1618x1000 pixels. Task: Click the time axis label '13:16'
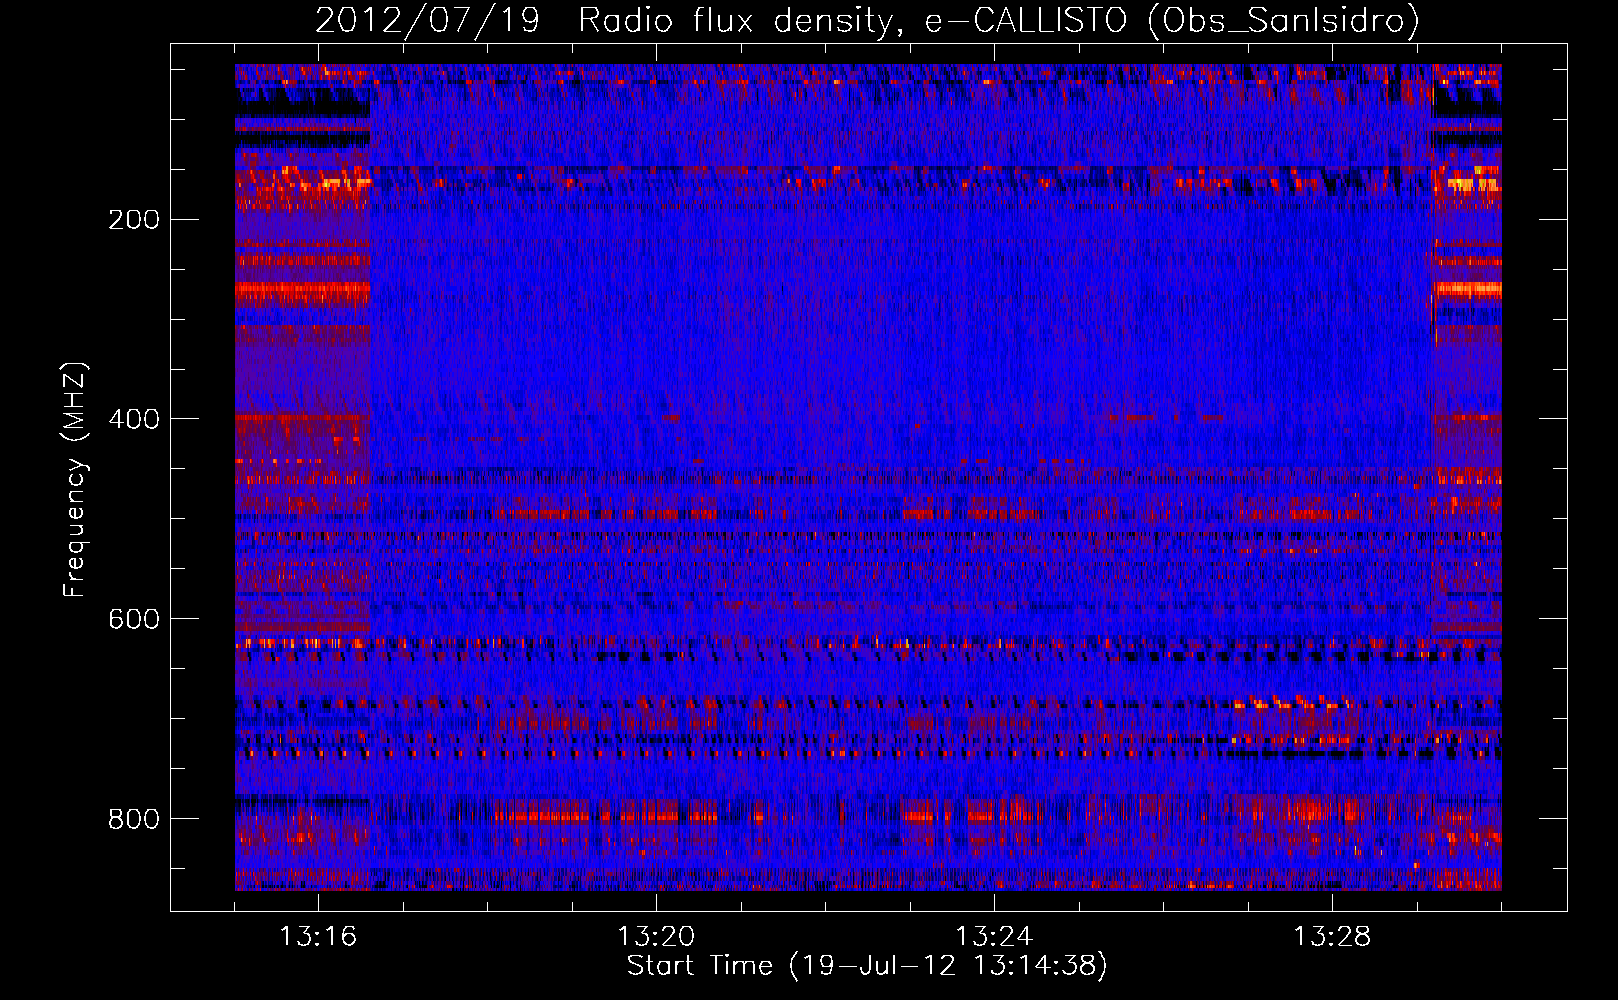pos(318,937)
